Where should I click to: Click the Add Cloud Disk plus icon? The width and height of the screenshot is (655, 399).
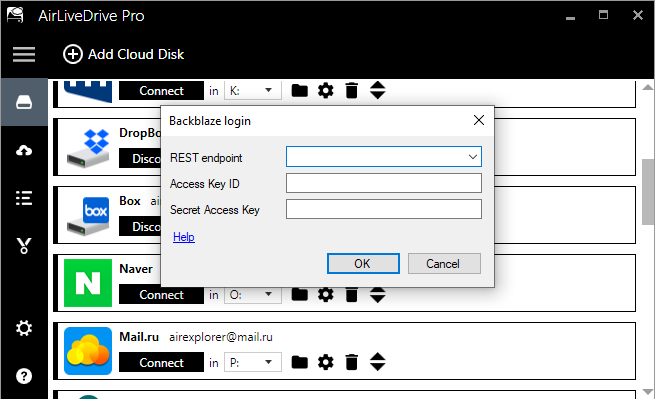[73, 54]
